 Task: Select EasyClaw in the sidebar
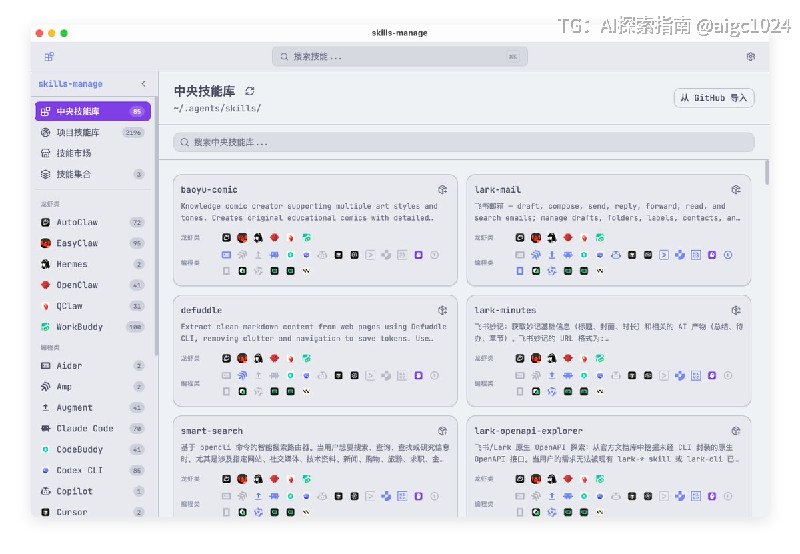[x=93, y=243]
